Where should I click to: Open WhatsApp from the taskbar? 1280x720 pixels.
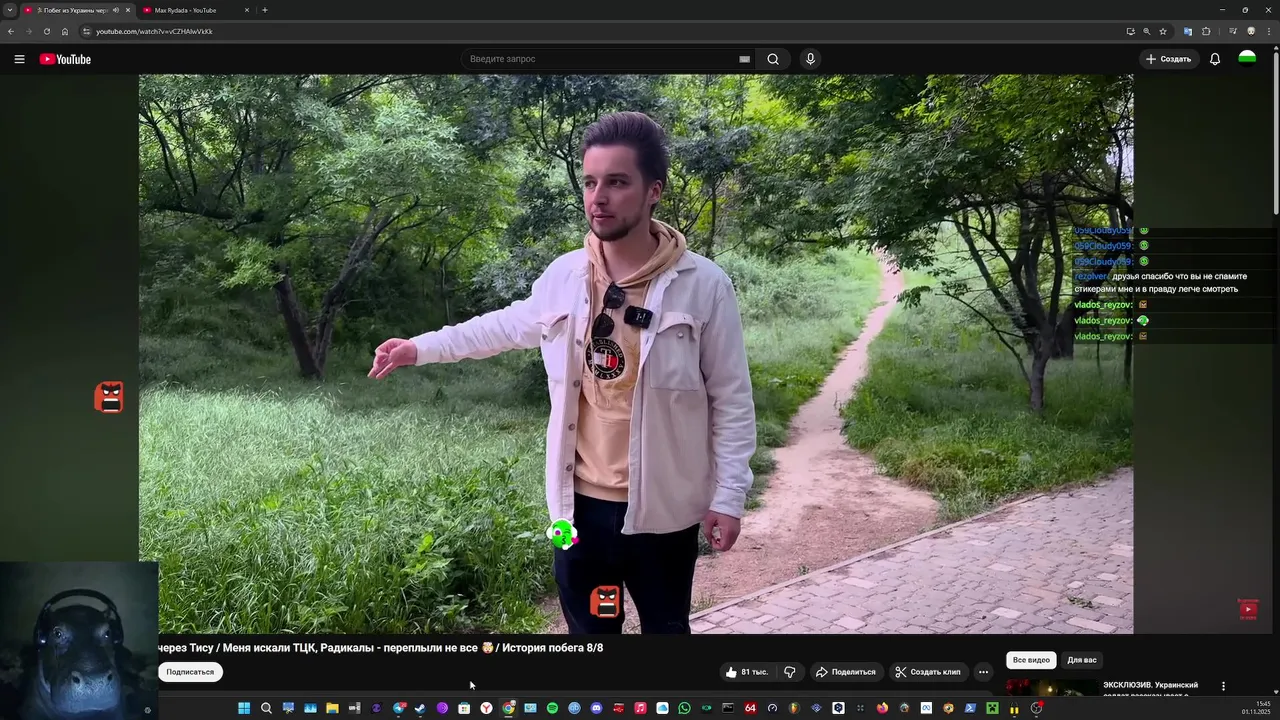pyautogui.click(x=684, y=708)
